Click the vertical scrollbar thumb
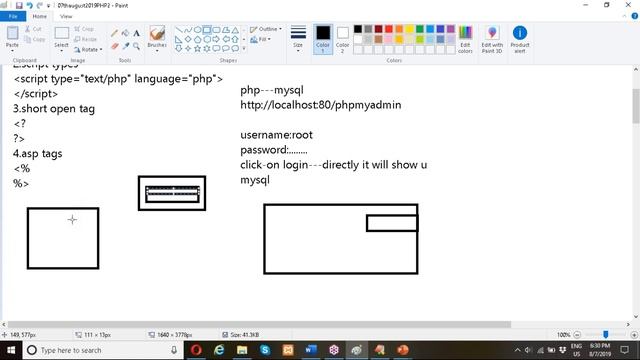This screenshot has height=360, width=640. click(x=636, y=105)
